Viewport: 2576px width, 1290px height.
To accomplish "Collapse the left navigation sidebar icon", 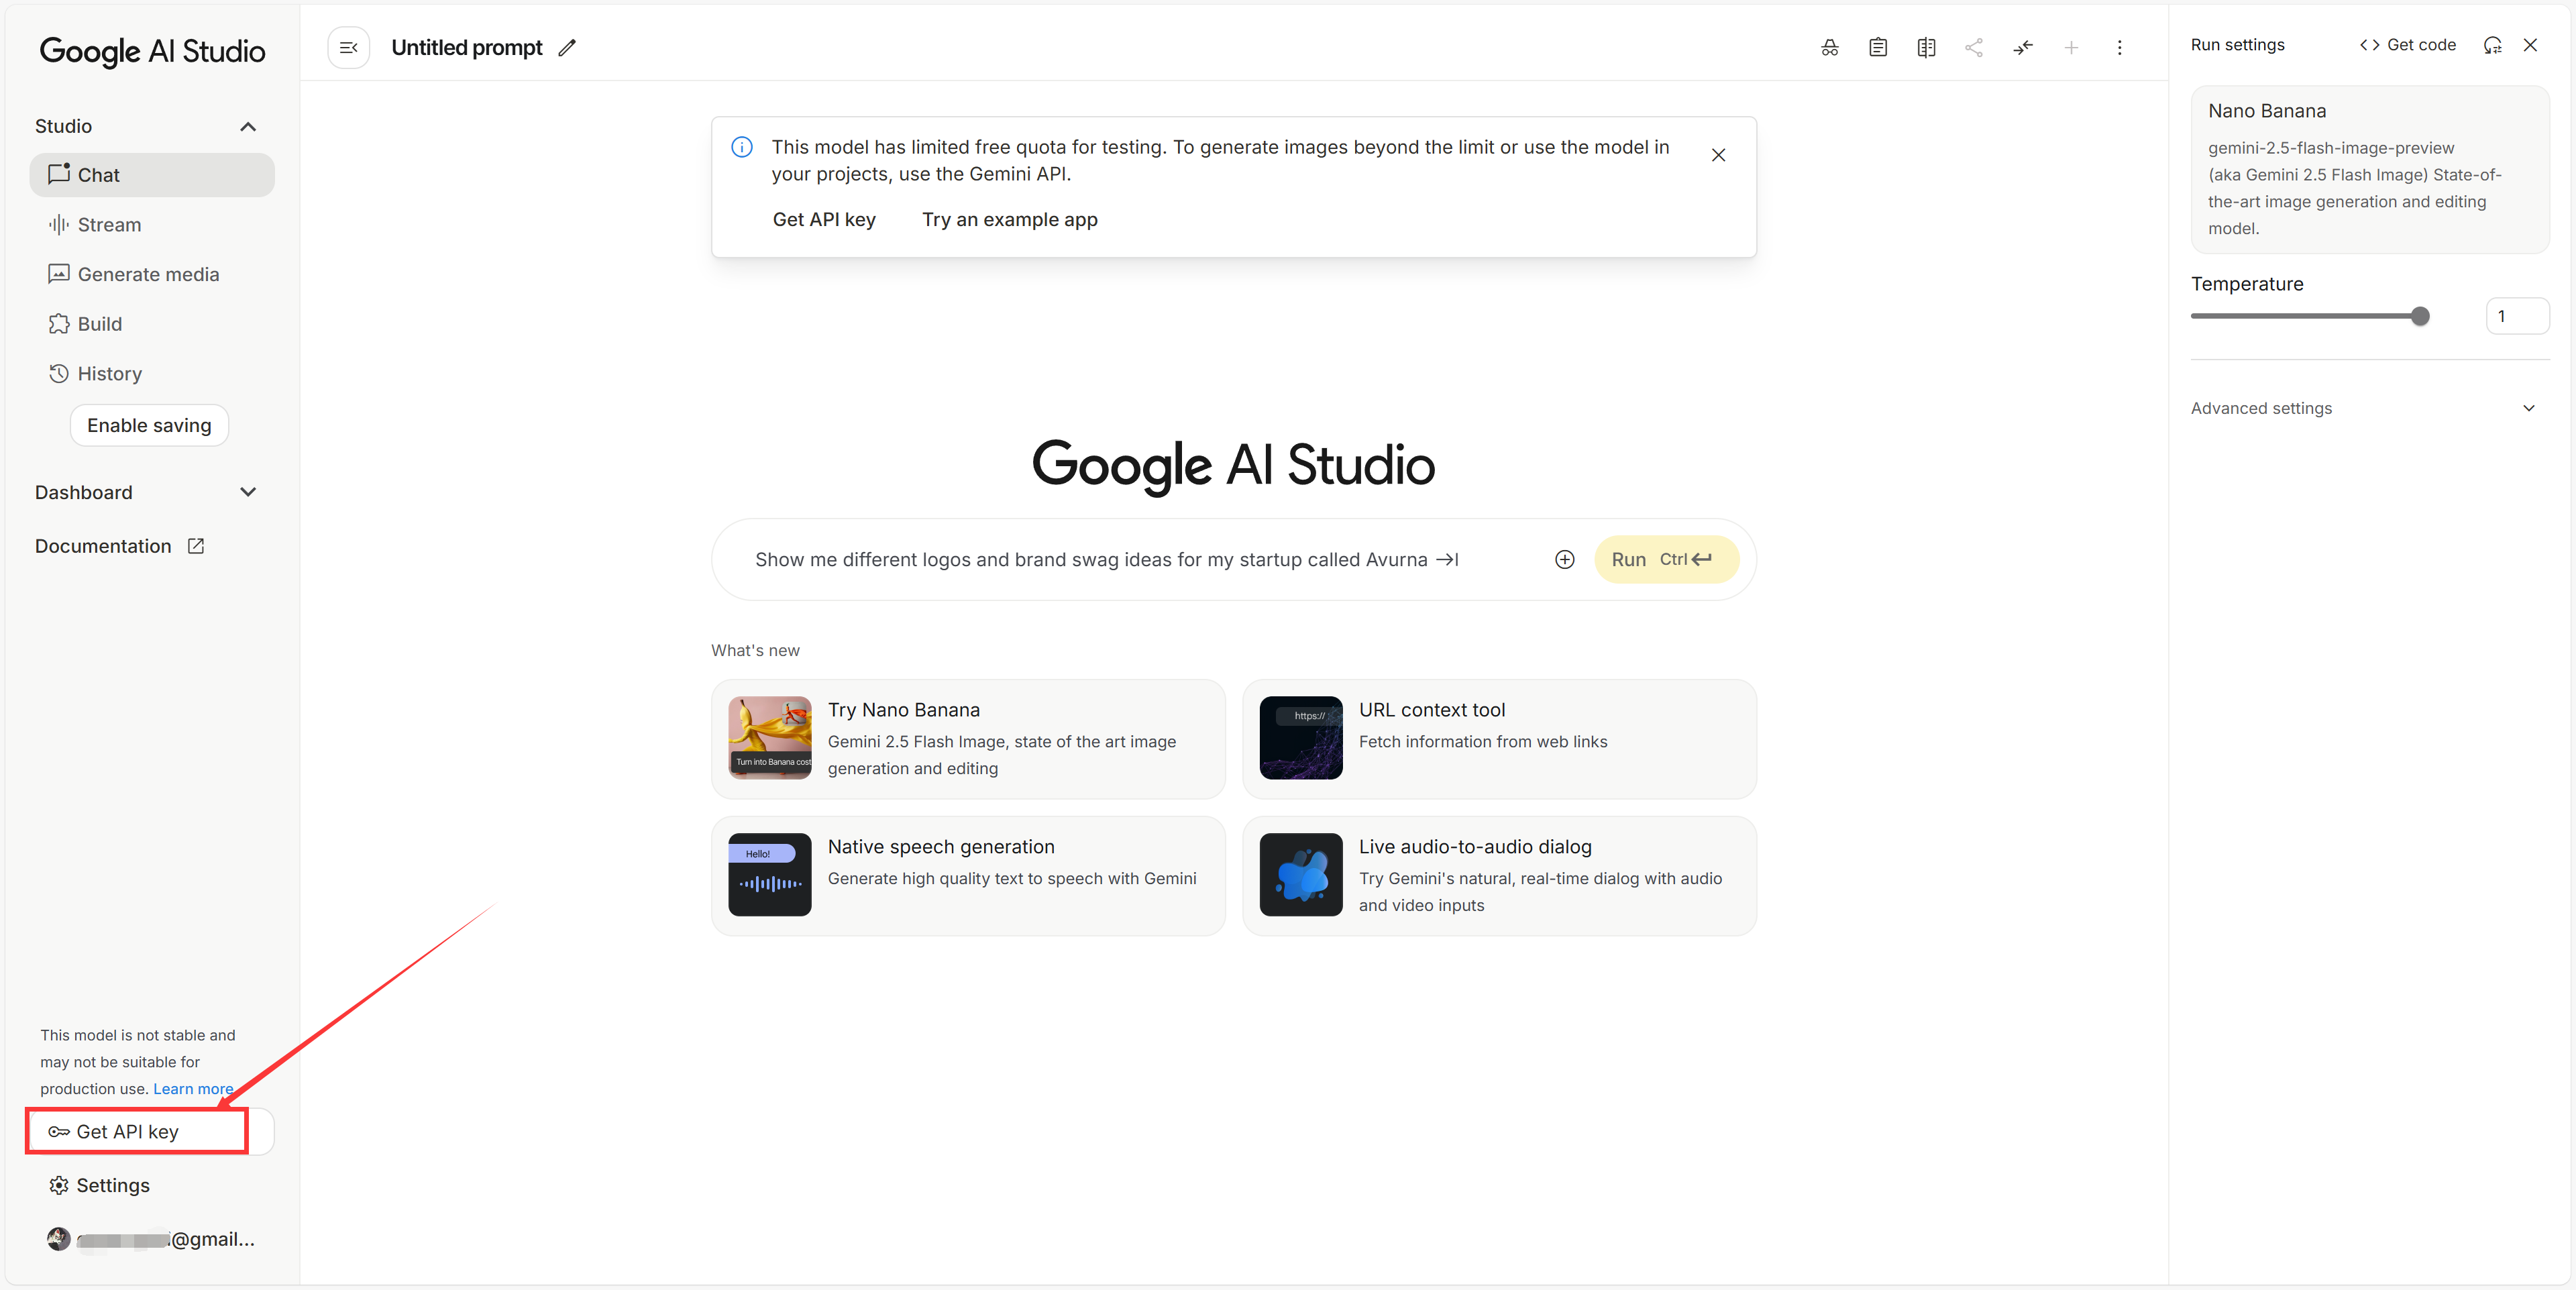I will (348, 47).
